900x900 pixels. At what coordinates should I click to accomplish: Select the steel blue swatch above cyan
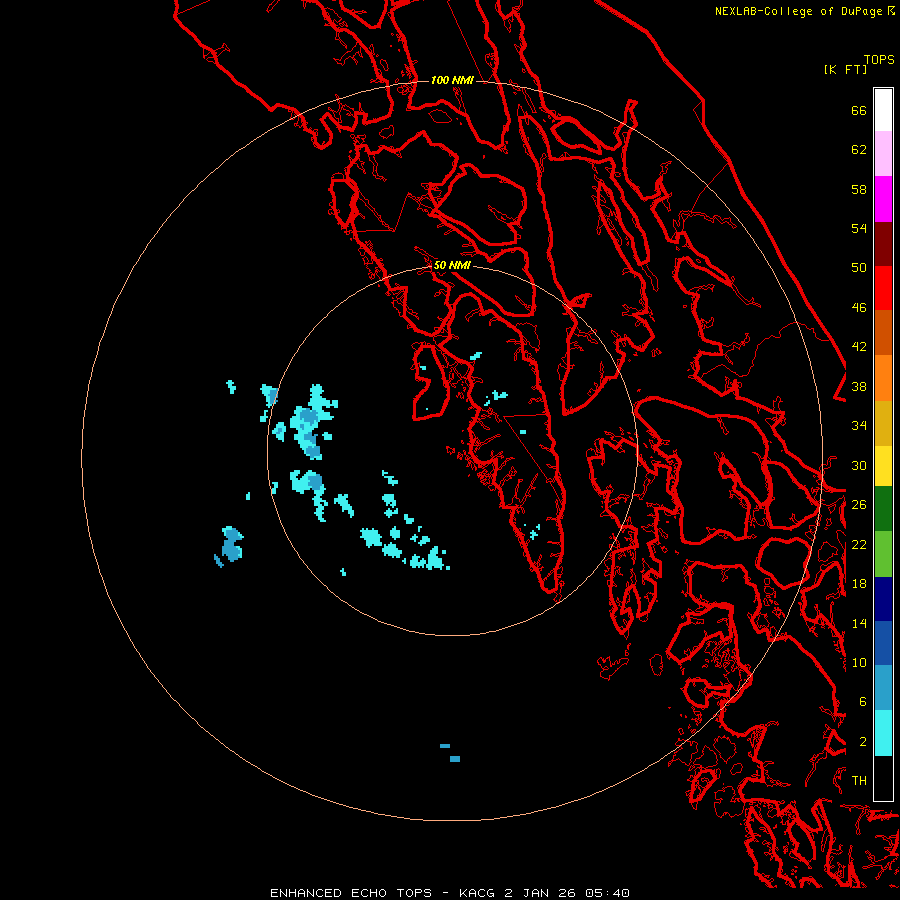pyautogui.click(x=883, y=688)
